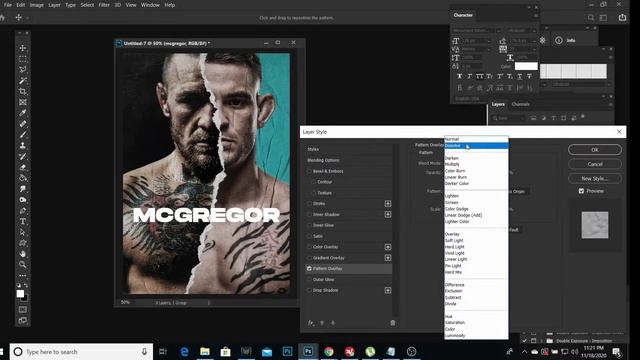Enable the Drop Shadow checkbox
The image size is (640, 360).
pyautogui.click(x=309, y=290)
